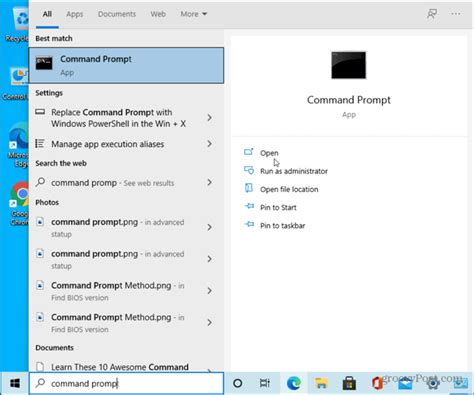Expand arrow for Replace Command Prompt setting
Screen dimensions: 474x395
click(x=209, y=118)
